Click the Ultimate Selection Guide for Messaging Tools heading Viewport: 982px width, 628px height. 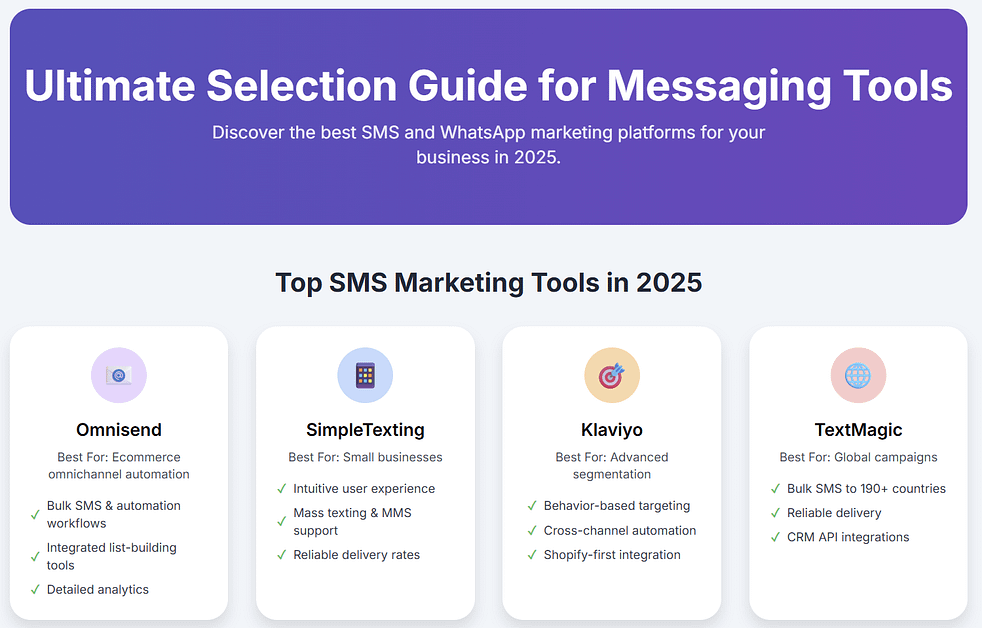pyautogui.click(x=488, y=86)
